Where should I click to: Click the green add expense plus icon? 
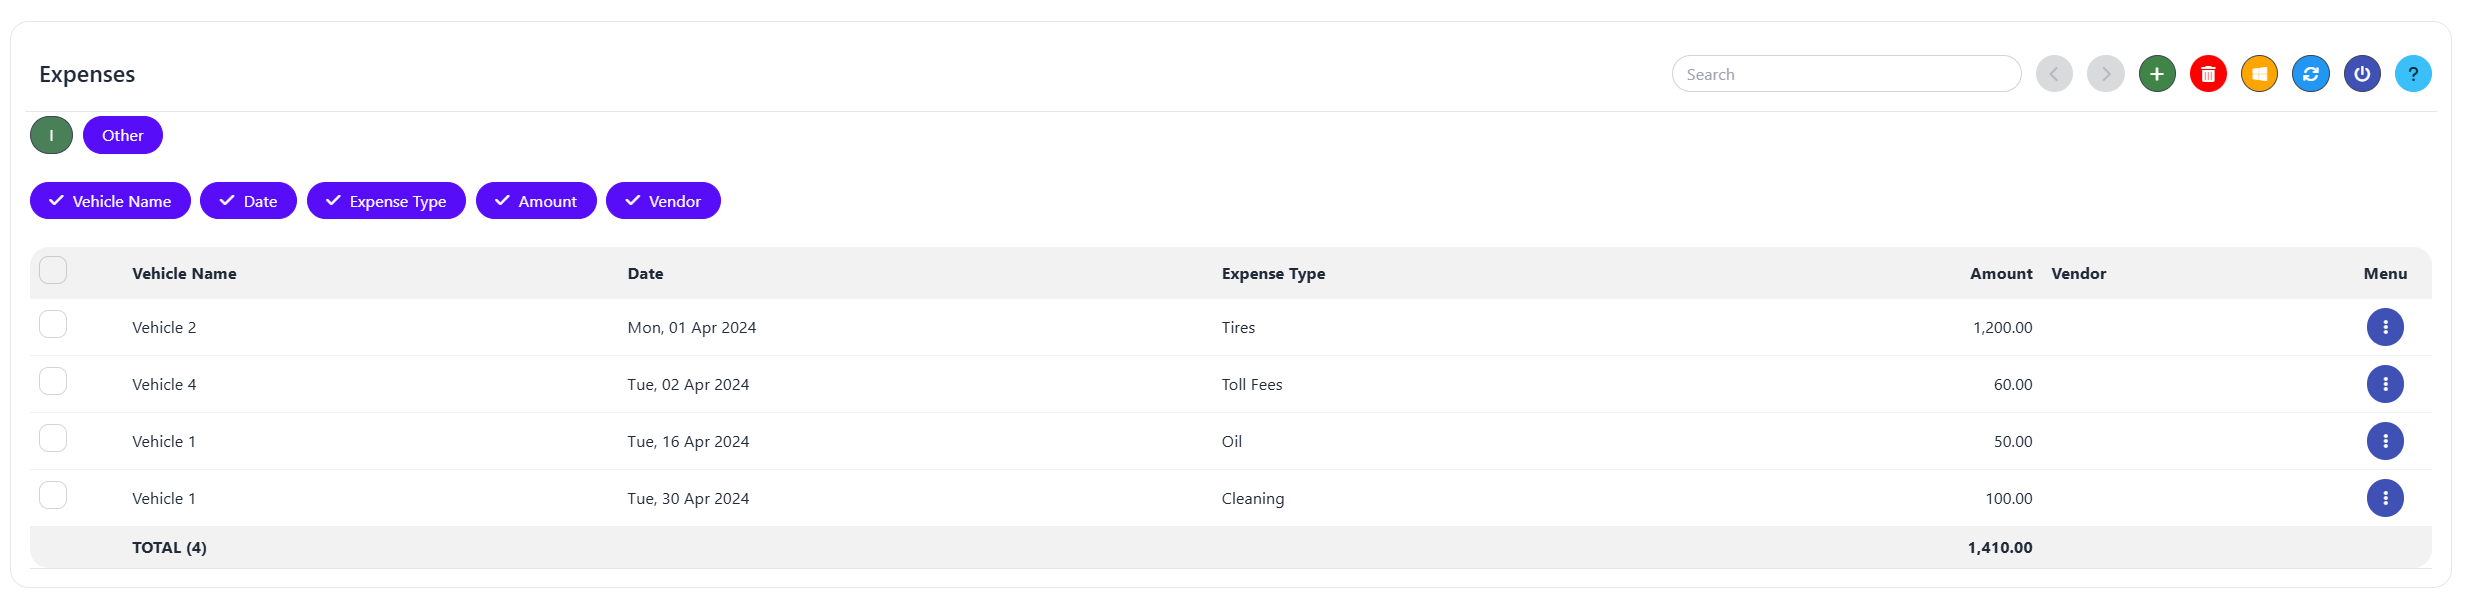tap(2157, 74)
